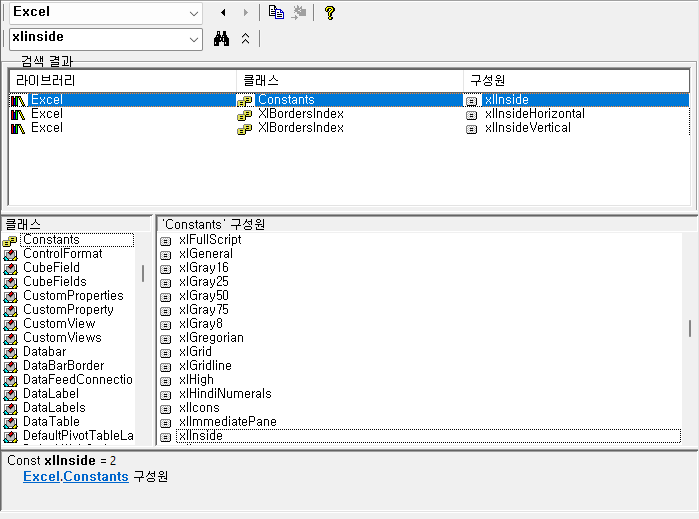This screenshot has height=519, width=699.
Task: Click the members list scrollbar thumb
Action: (x=690, y=328)
